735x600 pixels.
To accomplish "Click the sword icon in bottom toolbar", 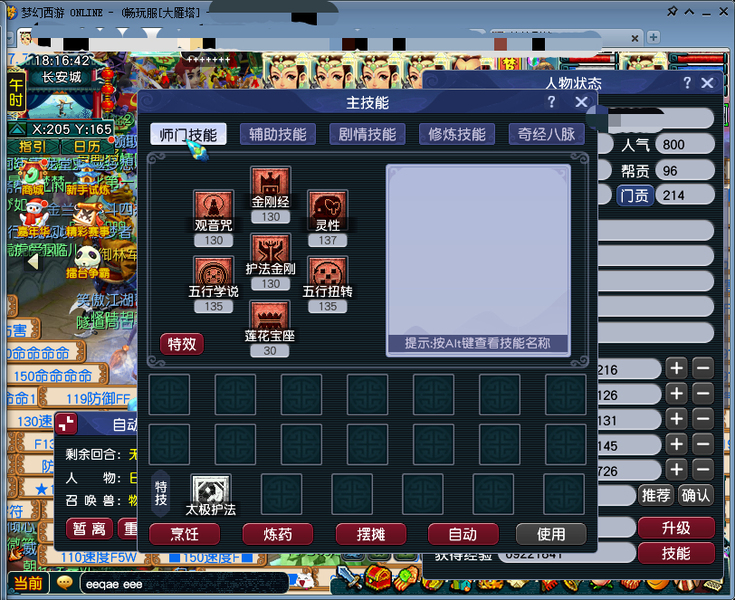I will coord(347,577).
